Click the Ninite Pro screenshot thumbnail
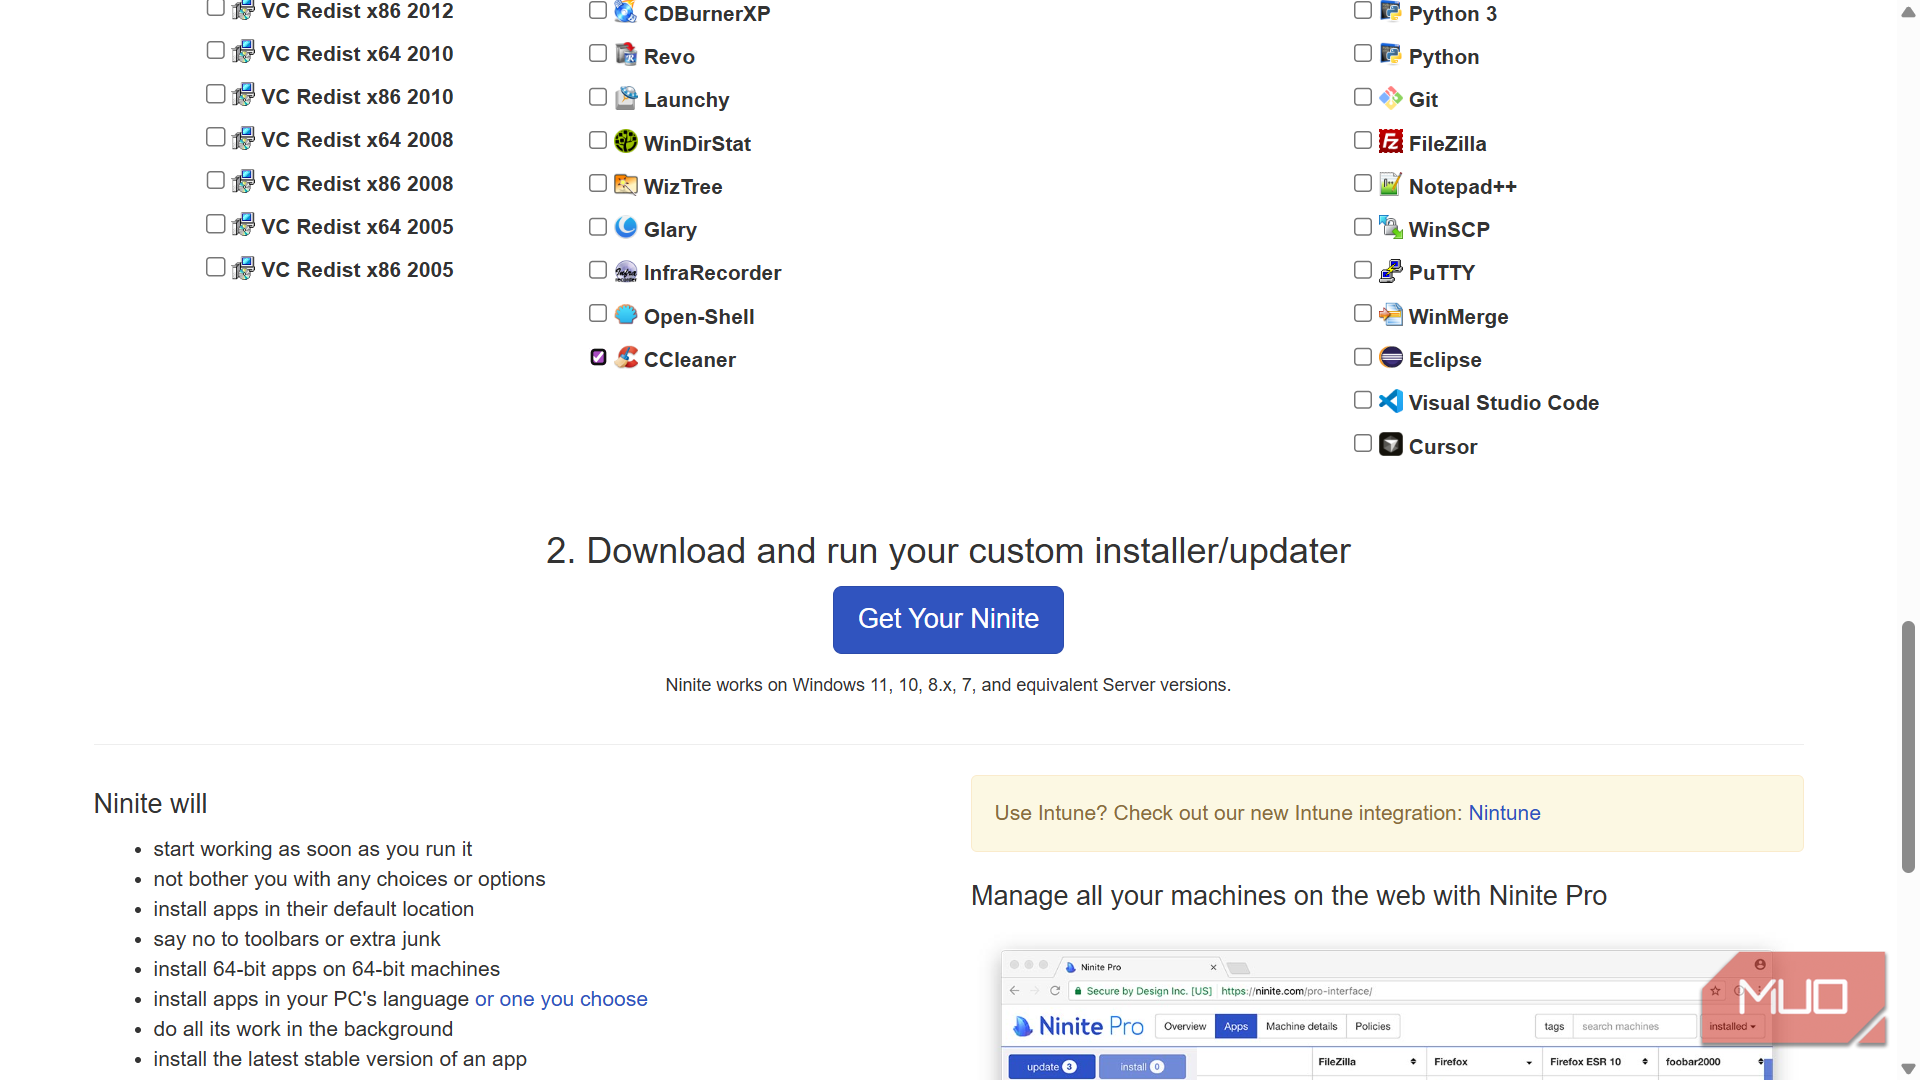 pos(1387,1015)
